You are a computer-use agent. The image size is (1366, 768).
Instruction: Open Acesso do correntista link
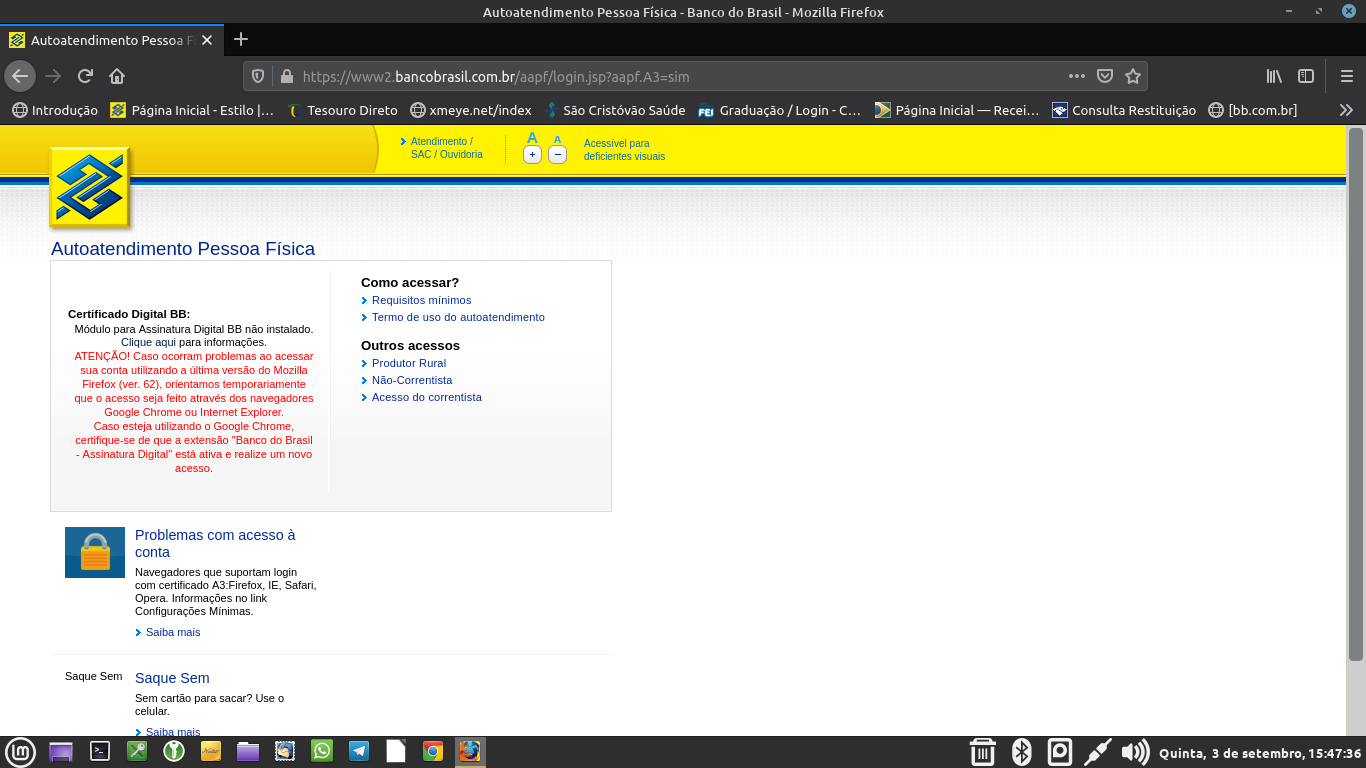tap(427, 397)
